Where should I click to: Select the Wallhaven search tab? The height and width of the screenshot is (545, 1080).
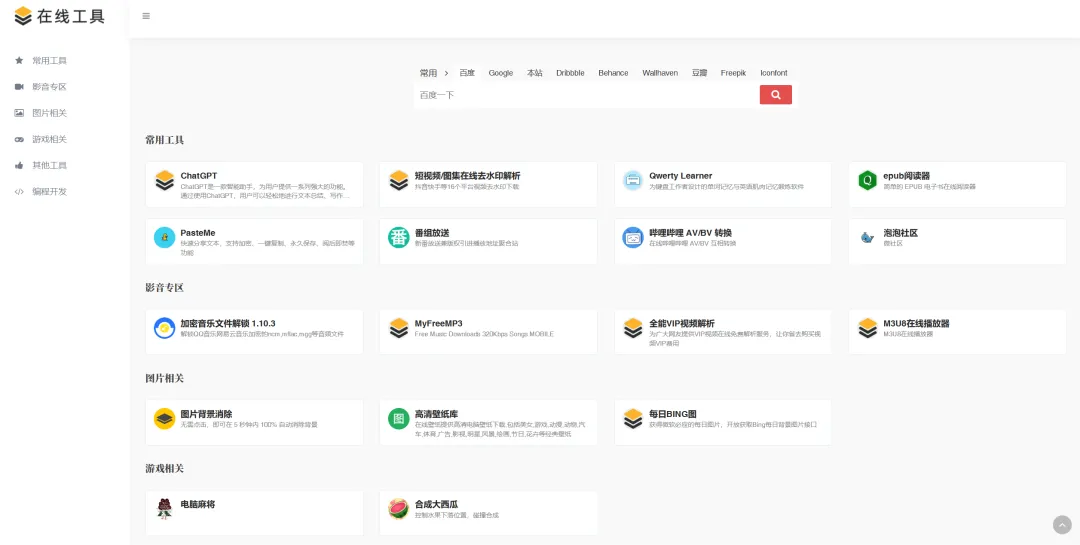tap(660, 73)
